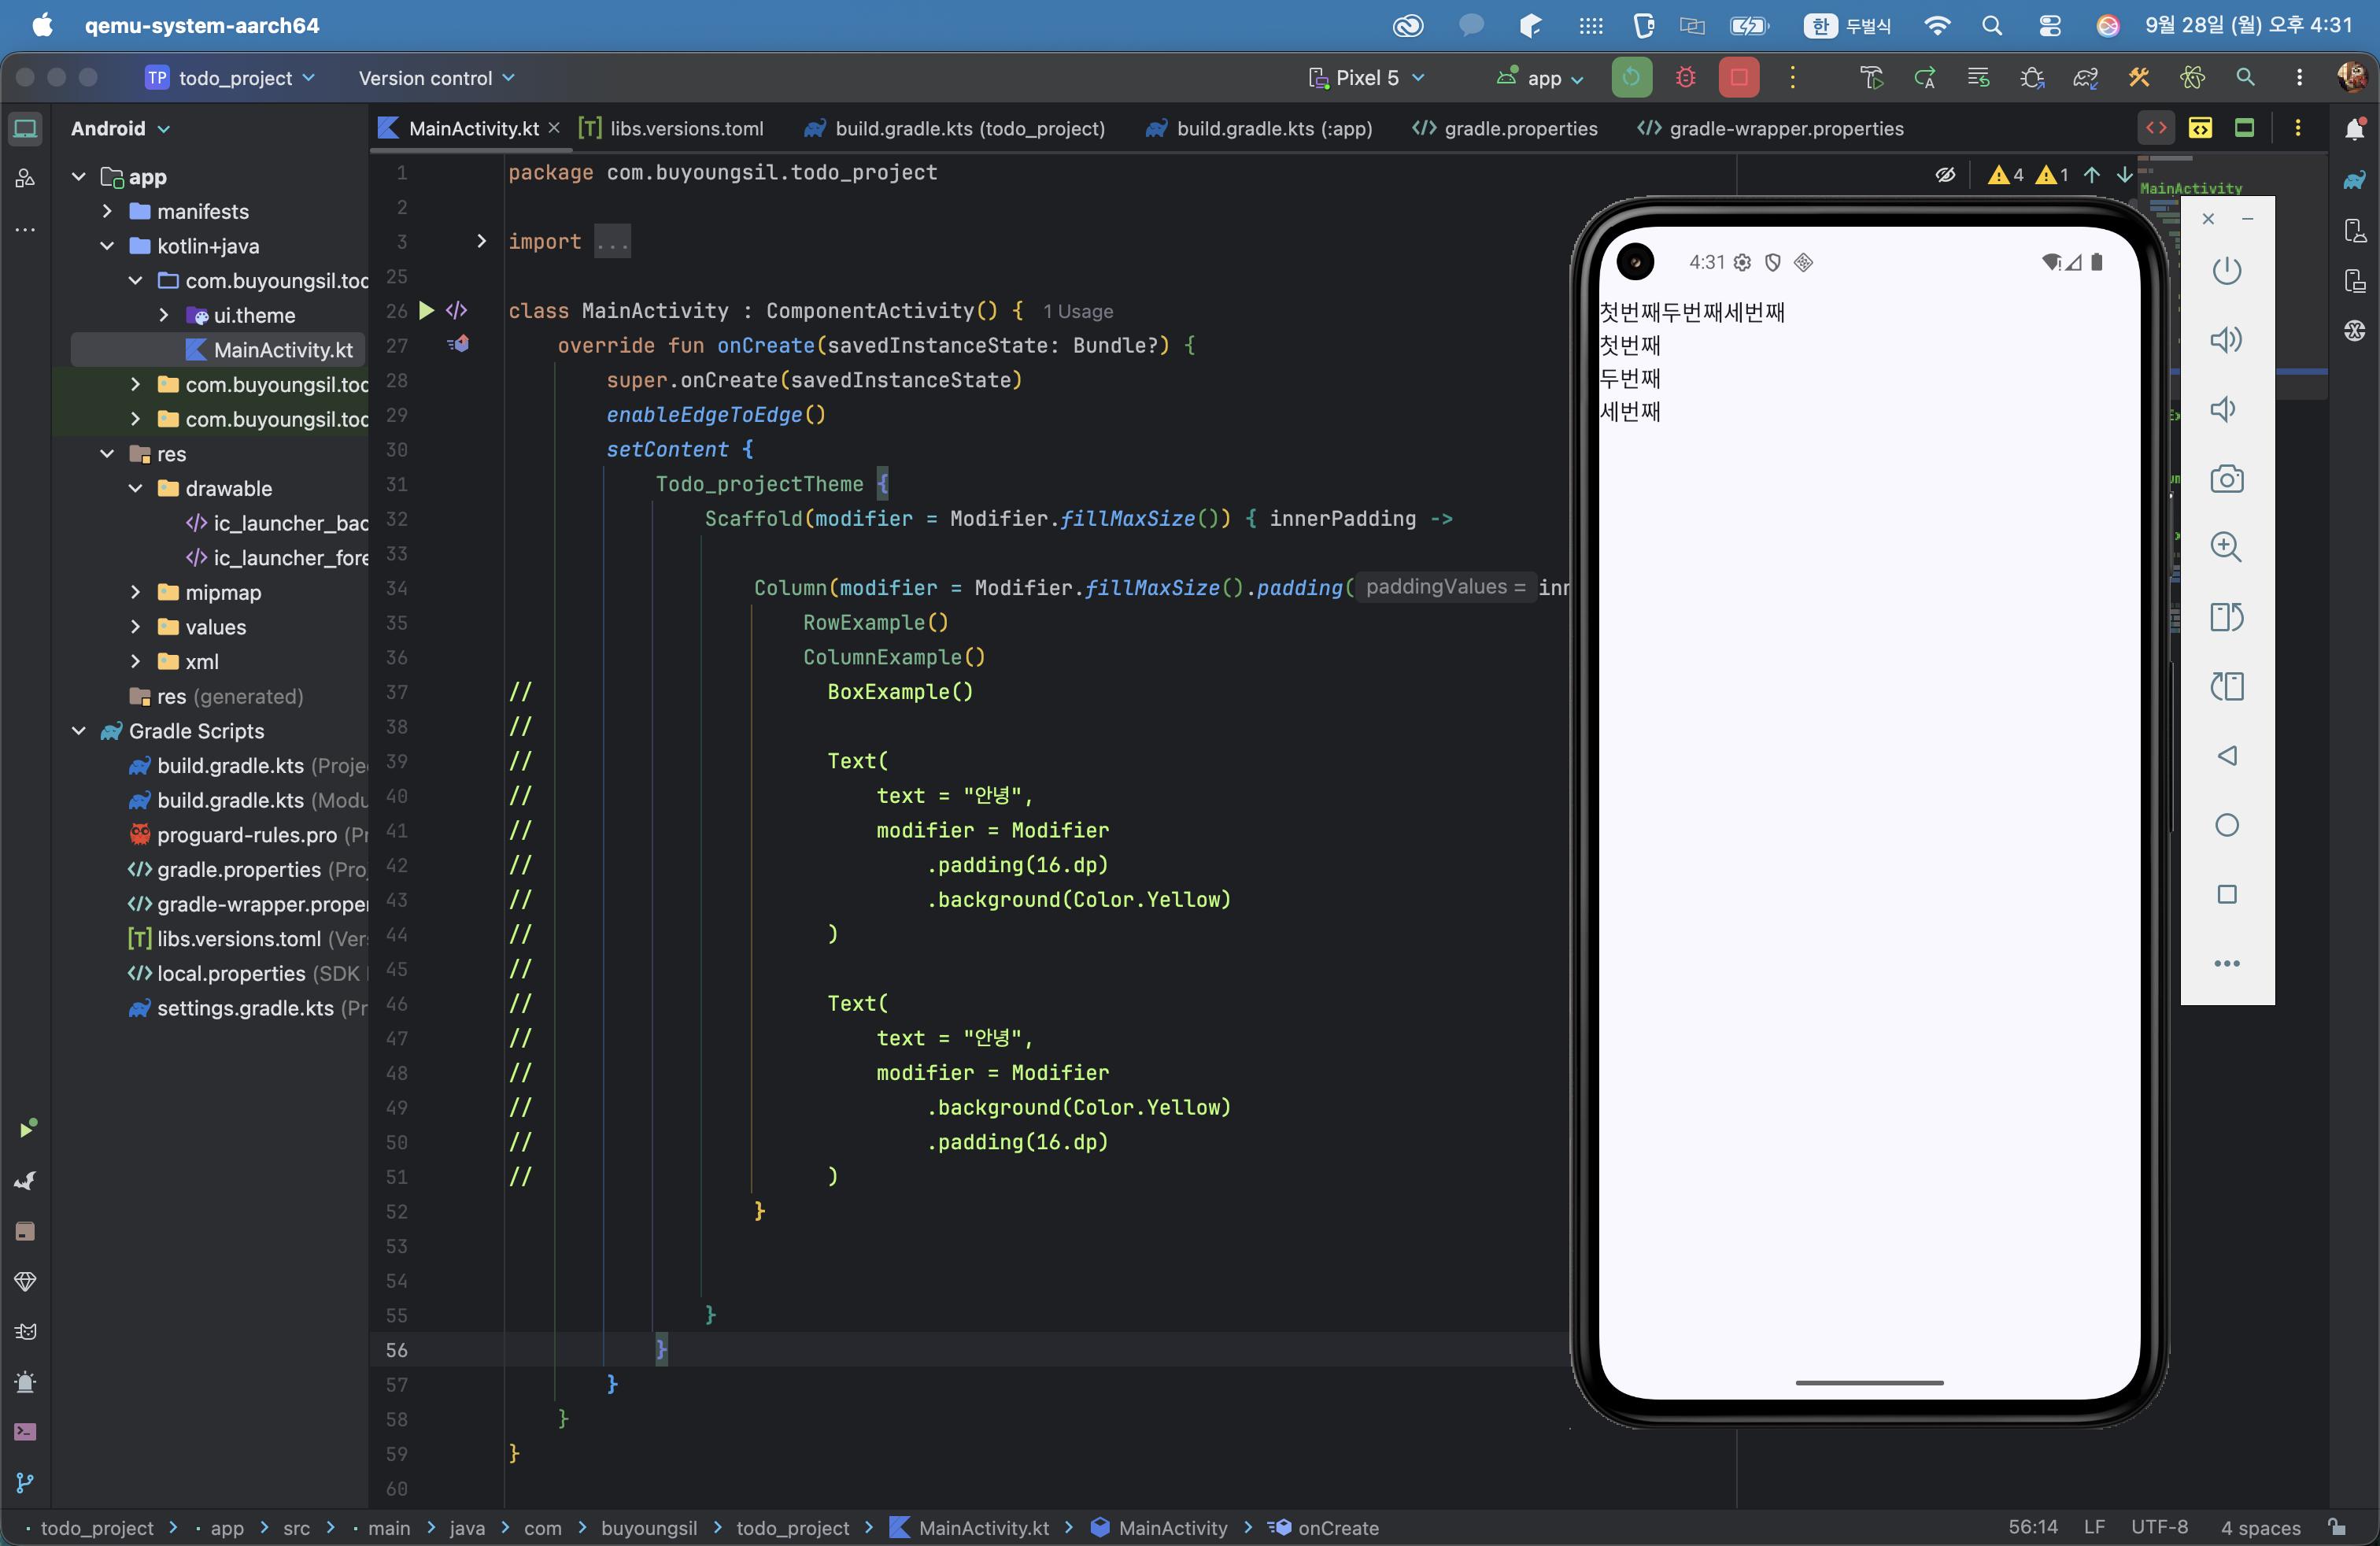Switch to build.gradle.kts (:app) tab

pos(1259,128)
